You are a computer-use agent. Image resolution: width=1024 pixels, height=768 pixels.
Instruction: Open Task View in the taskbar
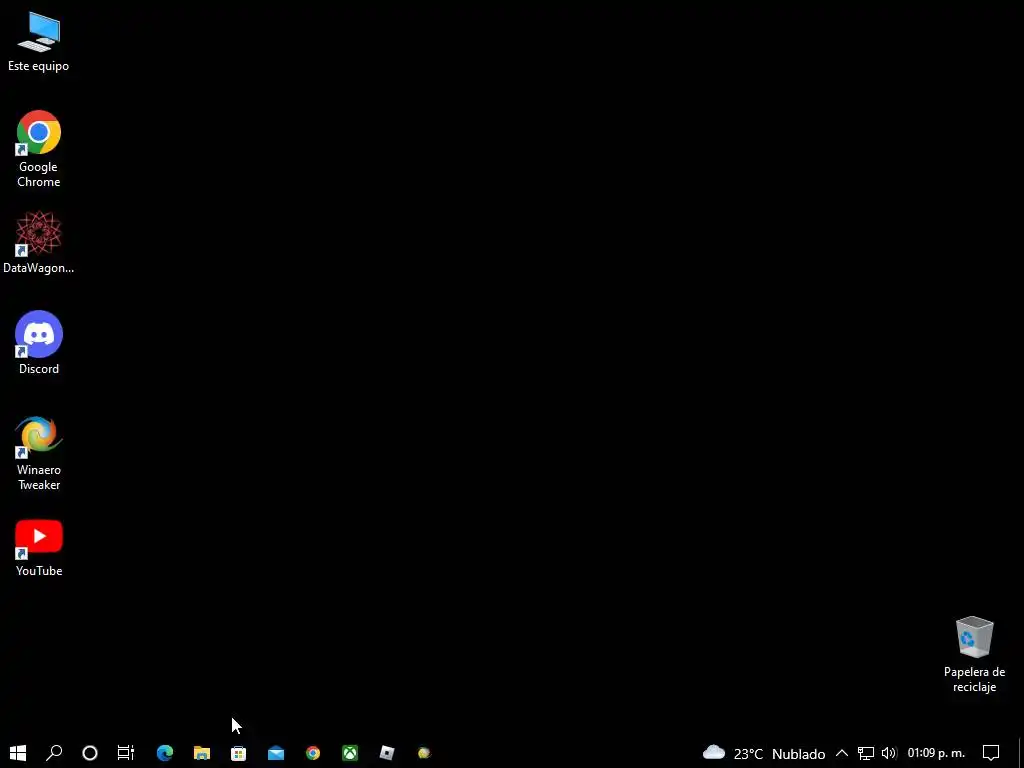pyautogui.click(x=125, y=753)
